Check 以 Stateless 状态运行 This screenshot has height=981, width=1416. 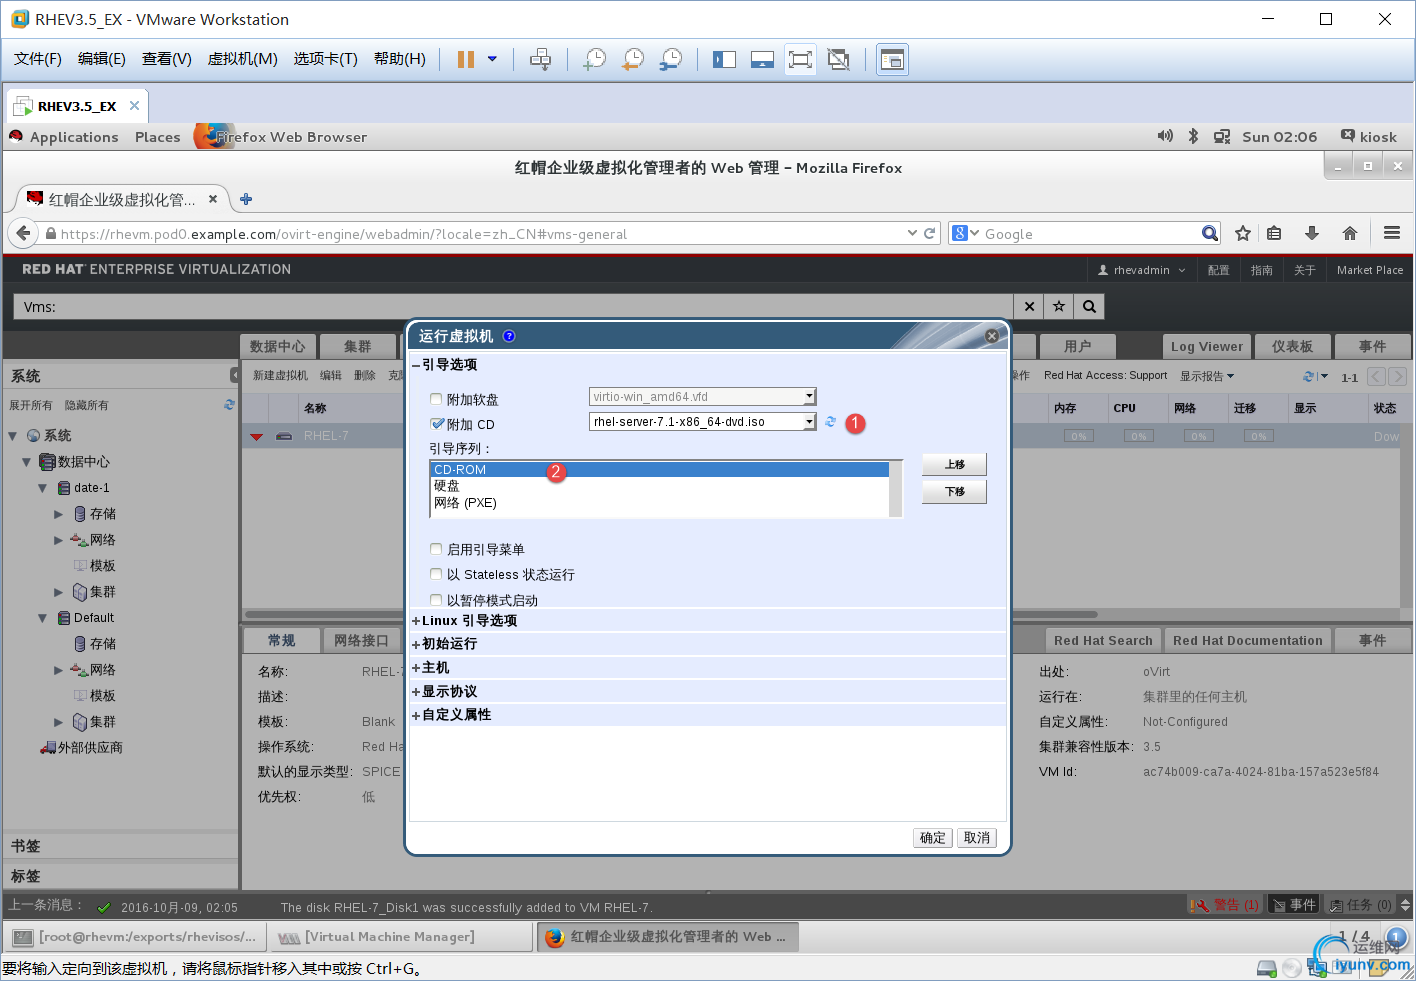click(x=436, y=574)
